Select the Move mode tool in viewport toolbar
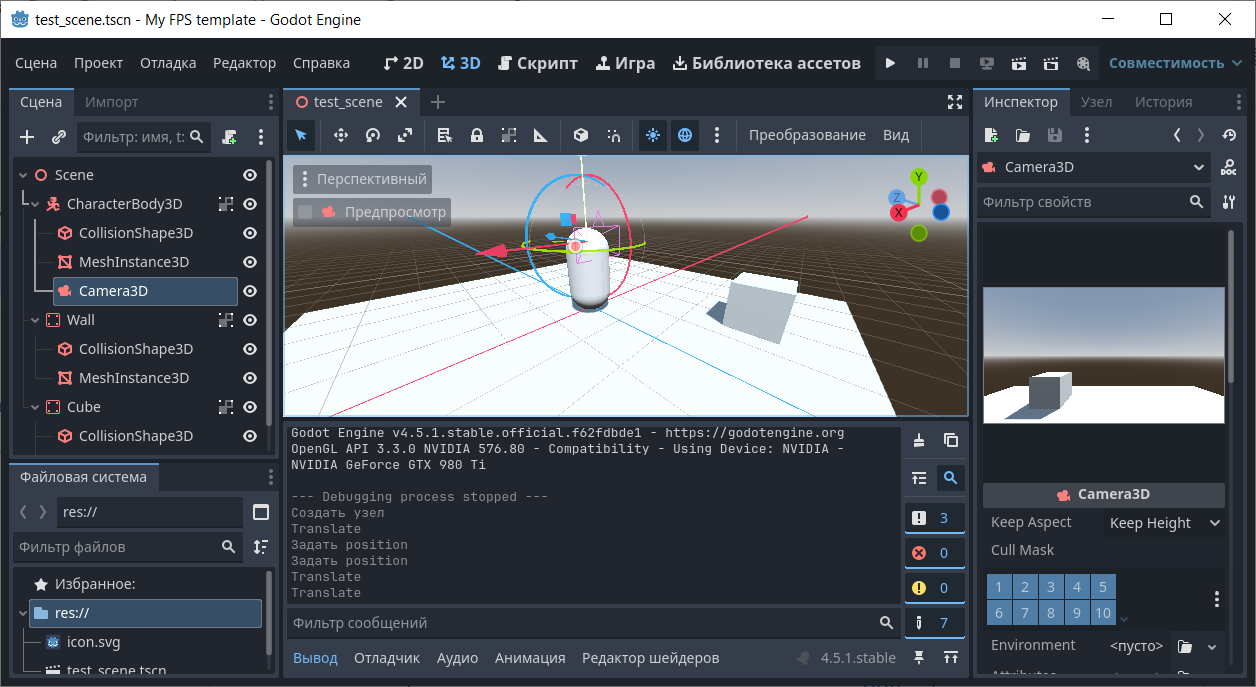The width and height of the screenshot is (1256, 687). (340, 135)
